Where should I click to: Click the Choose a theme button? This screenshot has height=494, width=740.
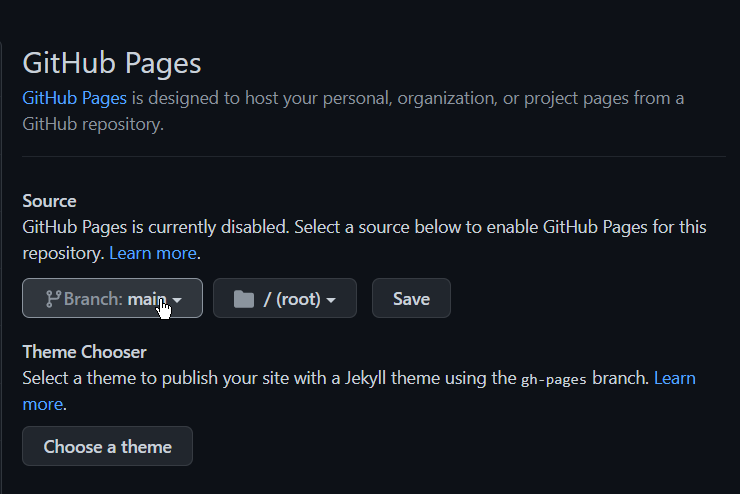(107, 446)
